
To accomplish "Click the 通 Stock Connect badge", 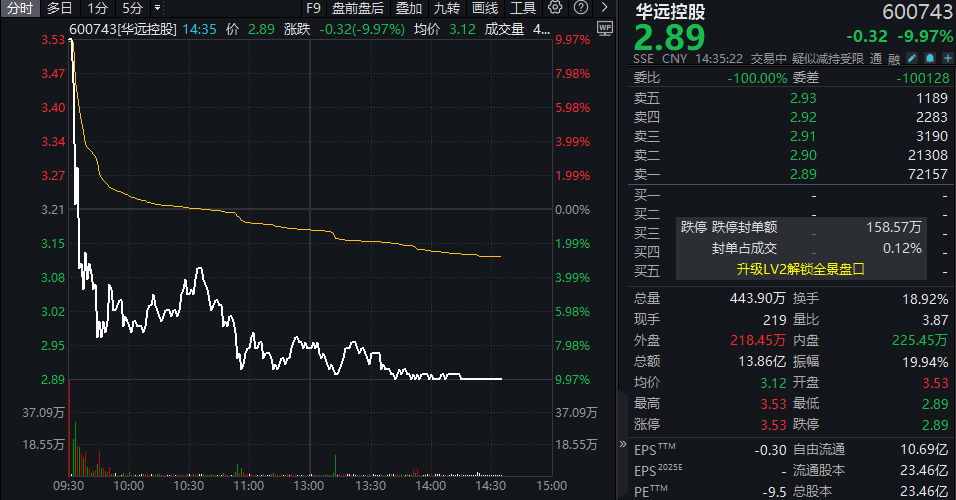I will click(875, 58).
